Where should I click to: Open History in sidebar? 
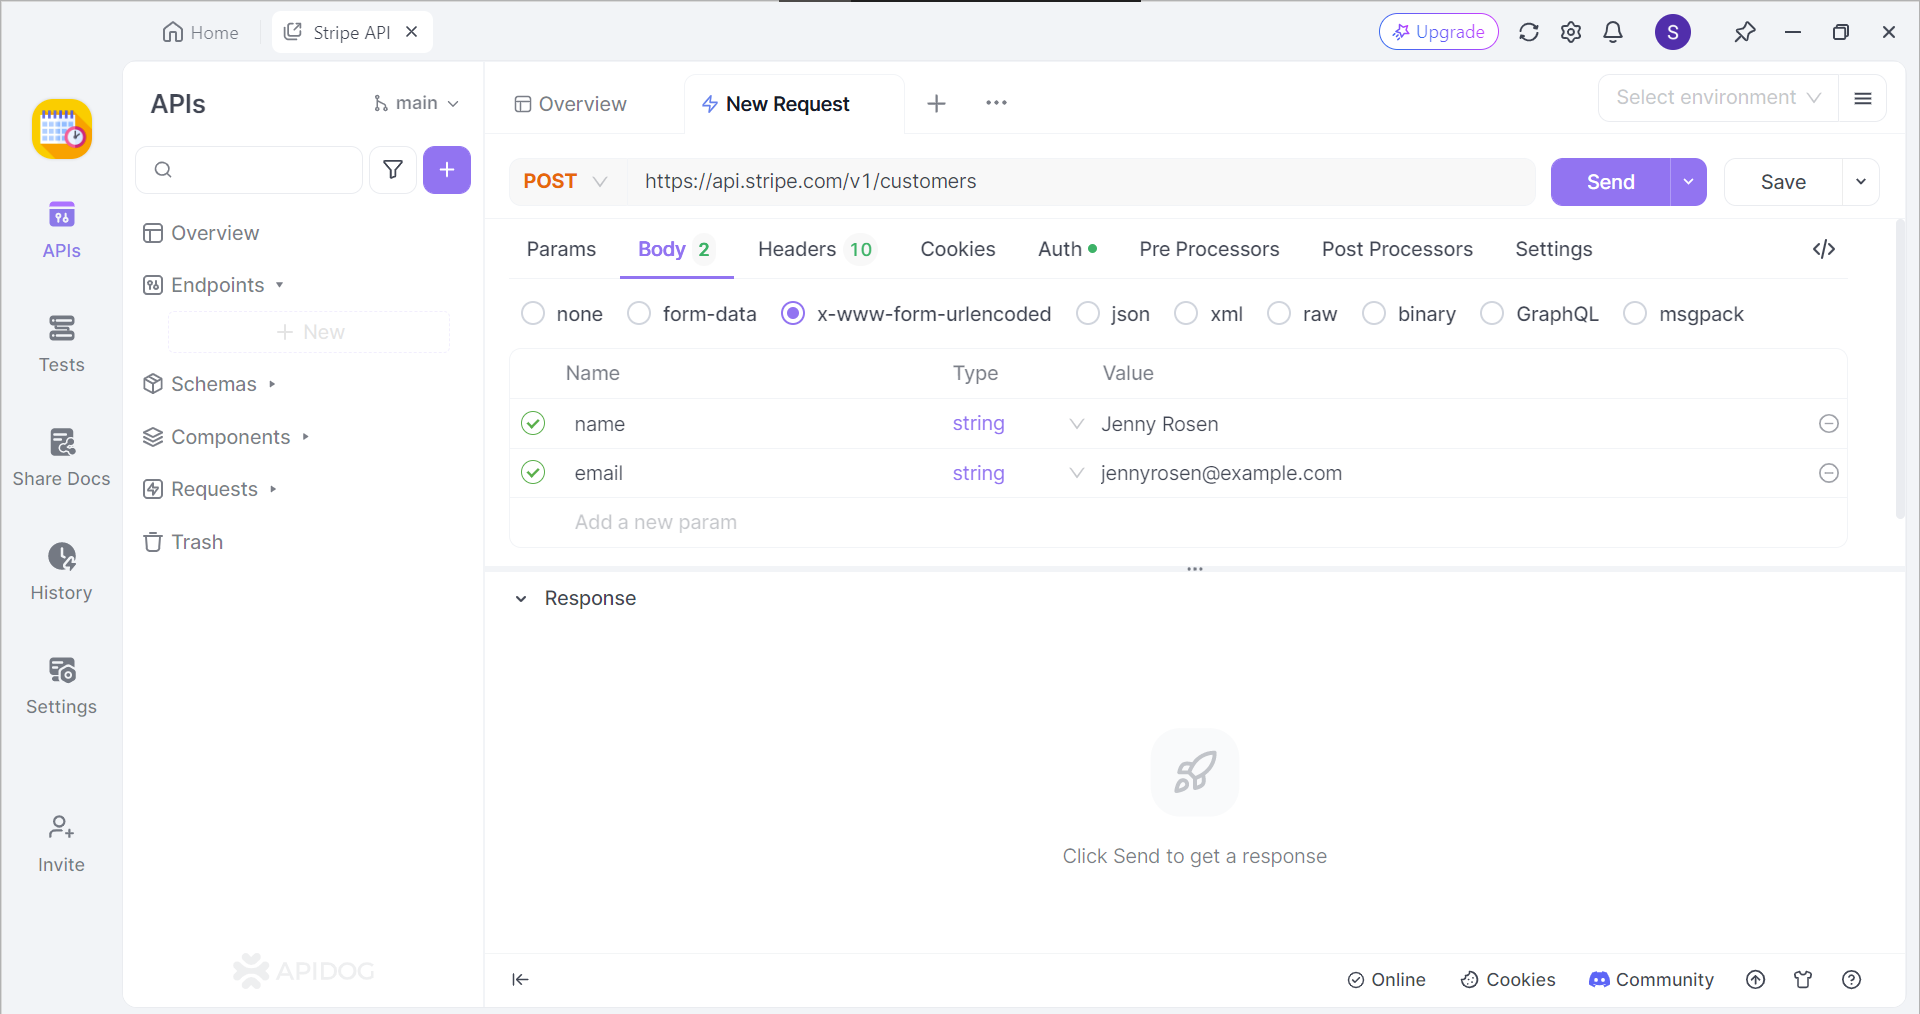click(61, 572)
